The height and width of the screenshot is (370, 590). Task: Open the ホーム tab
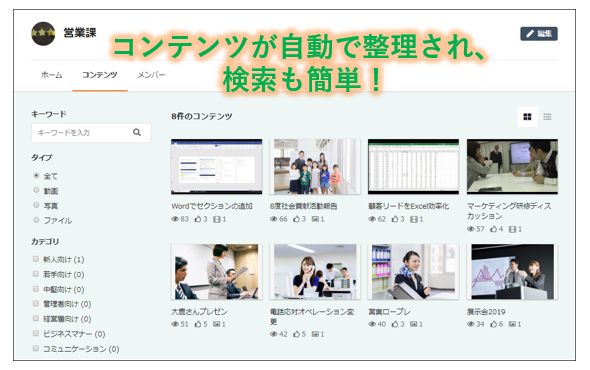click(52, 75)
